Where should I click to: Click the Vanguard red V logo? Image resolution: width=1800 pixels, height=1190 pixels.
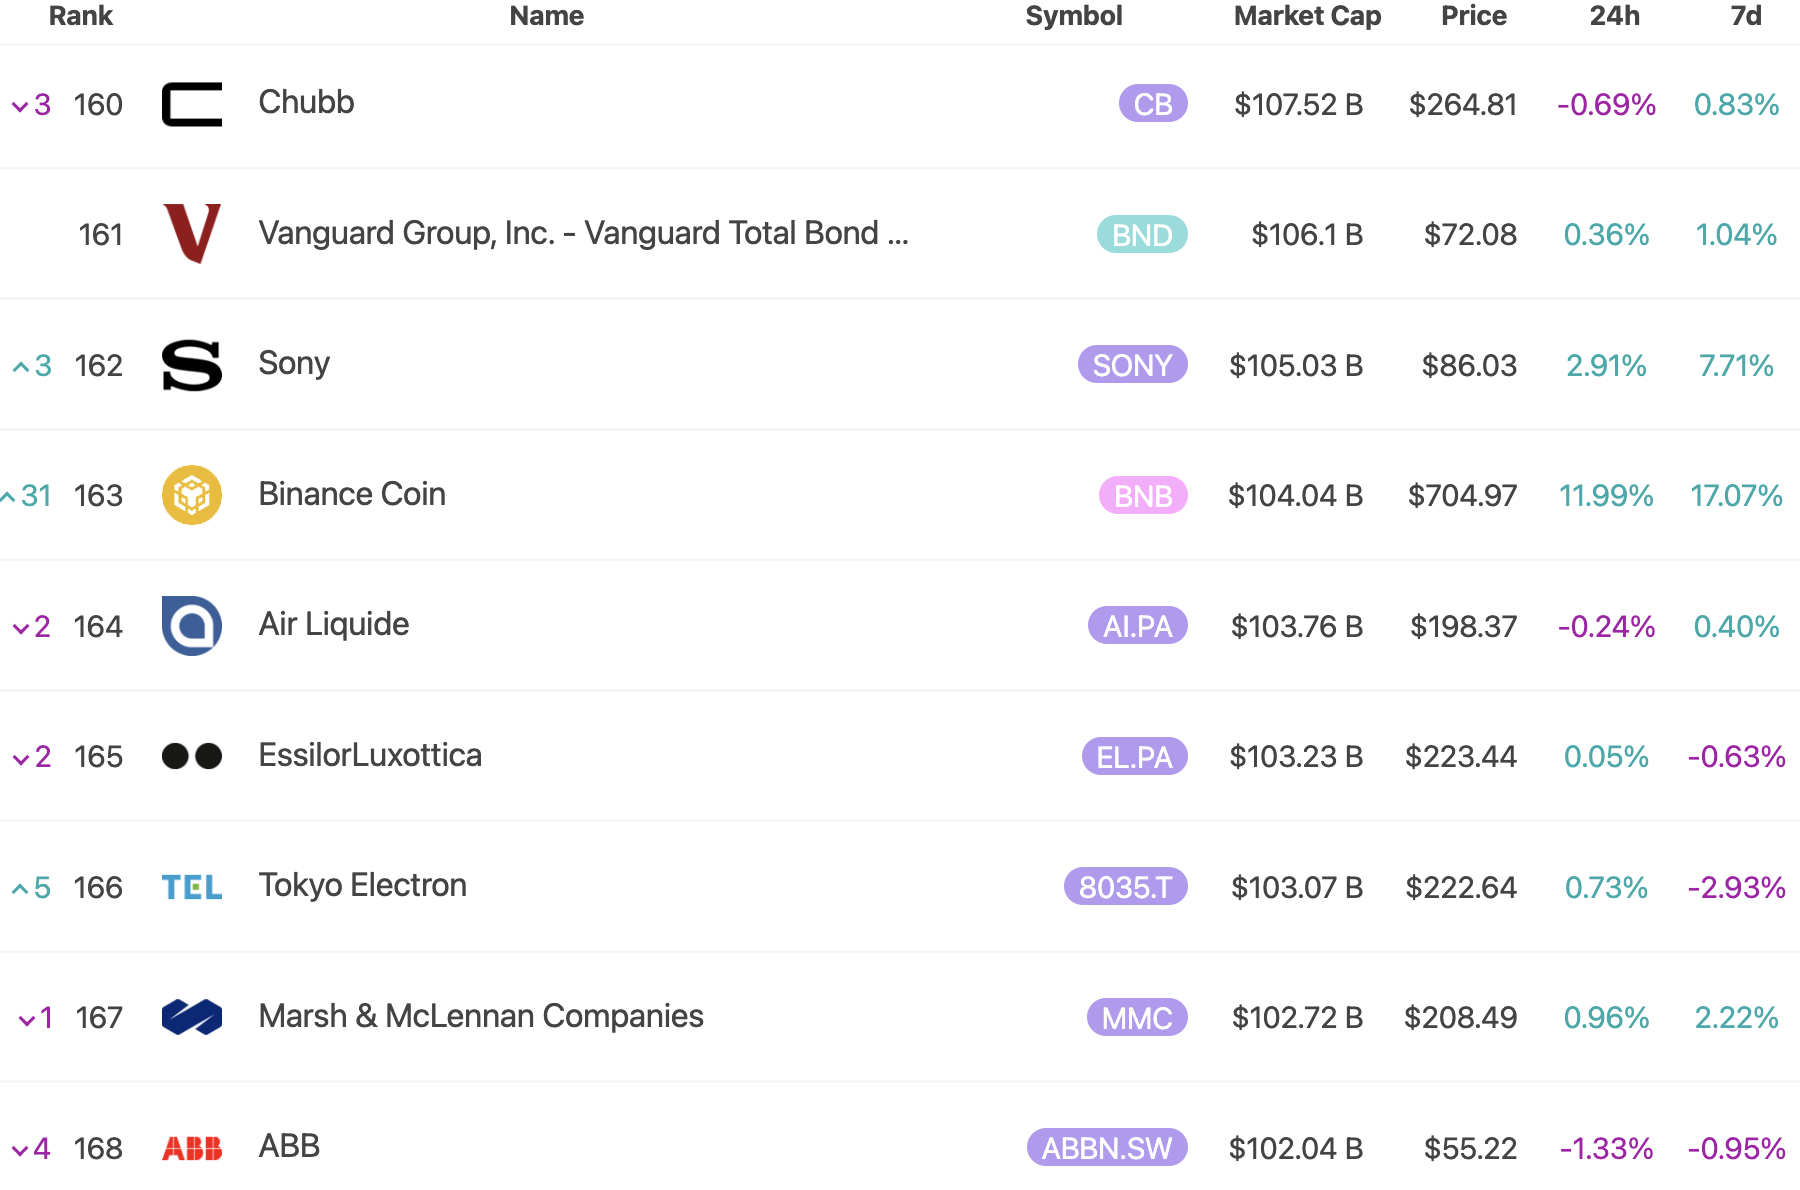point(192,234)
